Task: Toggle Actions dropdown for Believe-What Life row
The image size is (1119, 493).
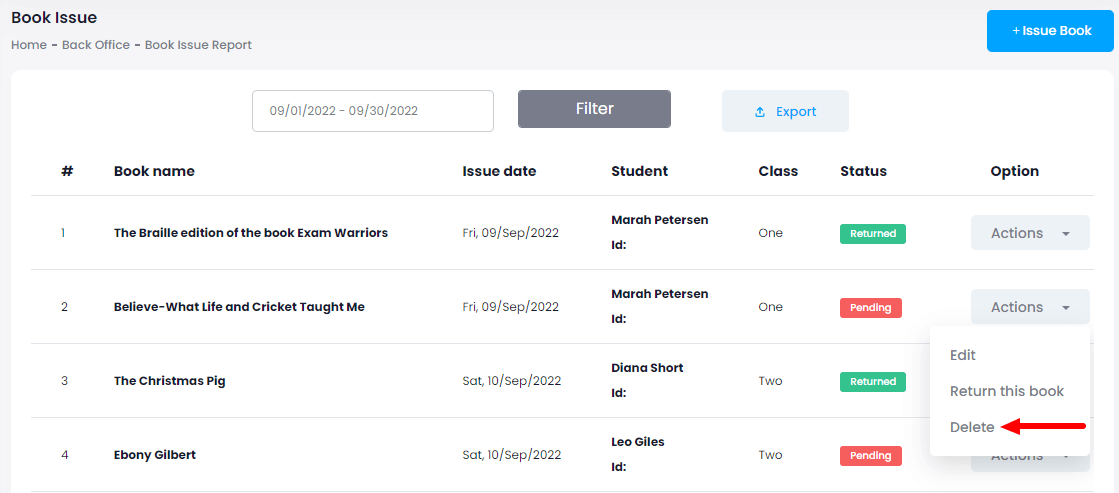Action: coord(1029,307)
